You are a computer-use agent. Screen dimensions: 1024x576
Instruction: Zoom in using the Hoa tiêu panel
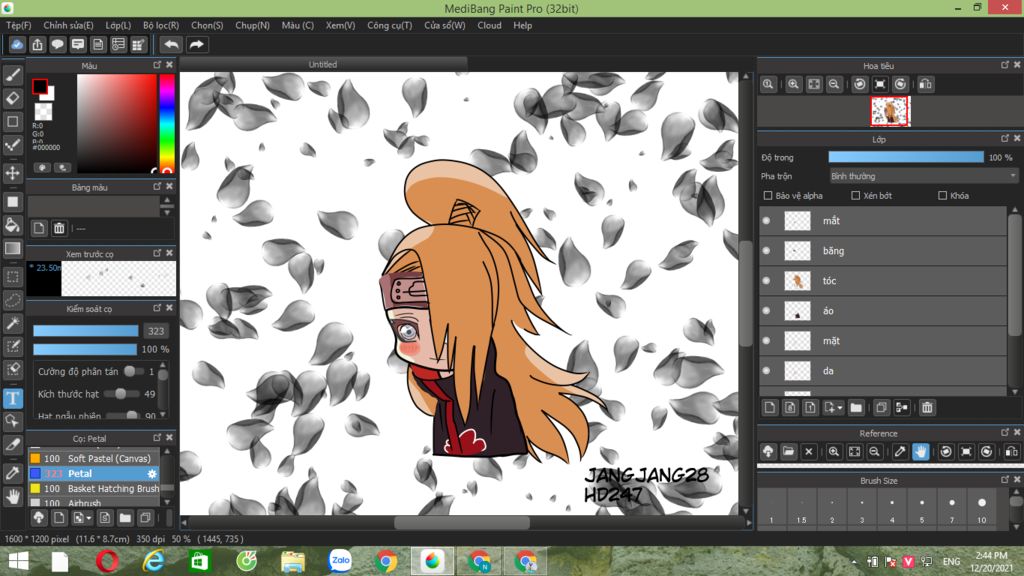pos(793,84)
